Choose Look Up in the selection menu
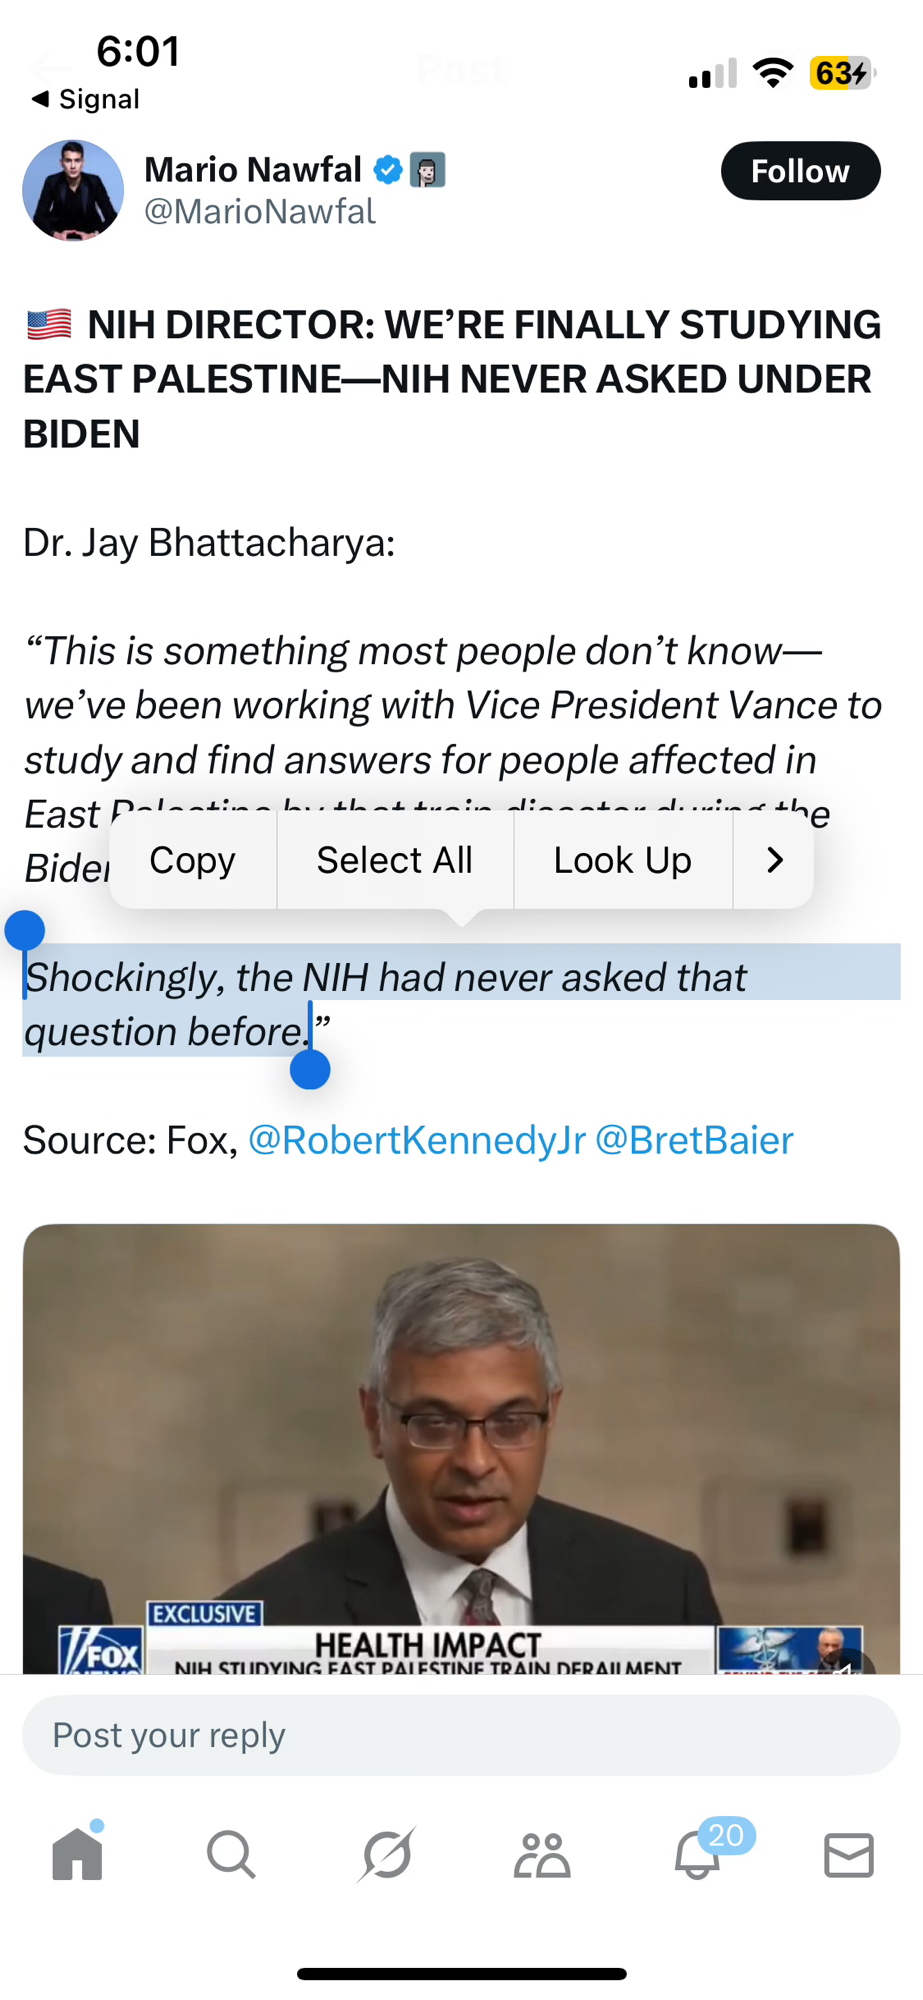 [622, 860]
